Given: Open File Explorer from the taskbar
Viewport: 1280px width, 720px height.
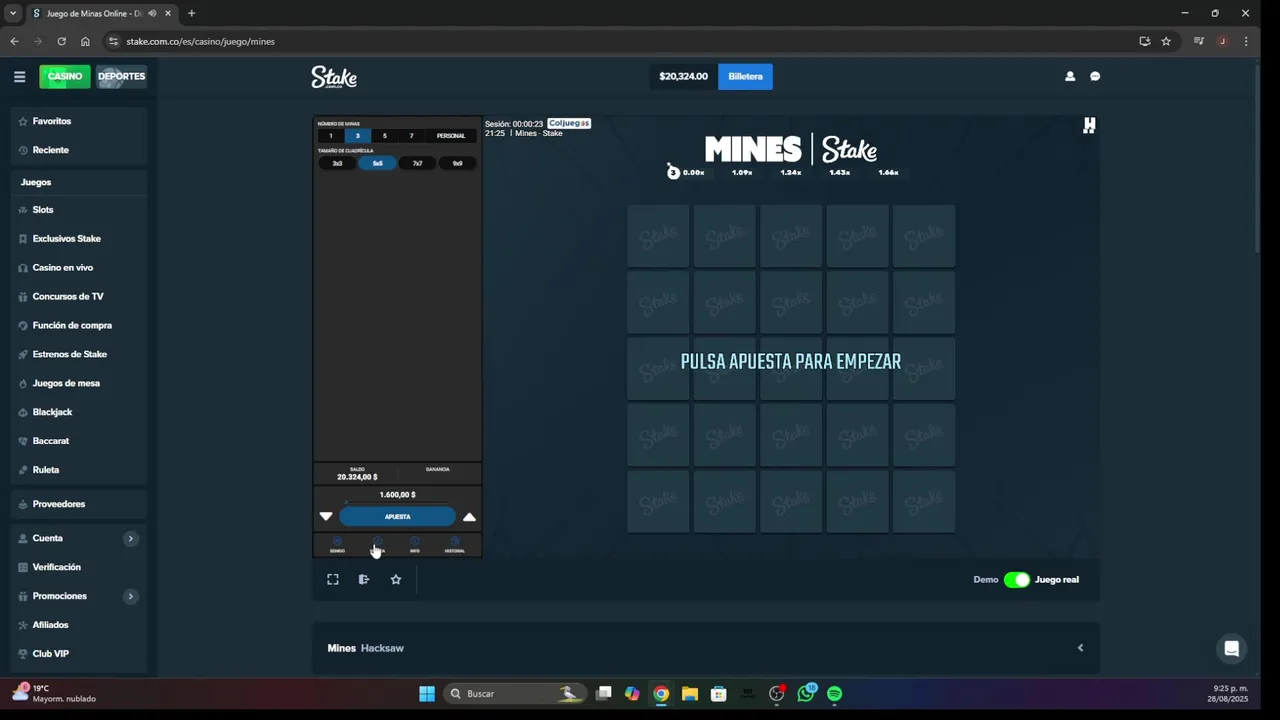Looking at the screenshot, I should point(690,693).
